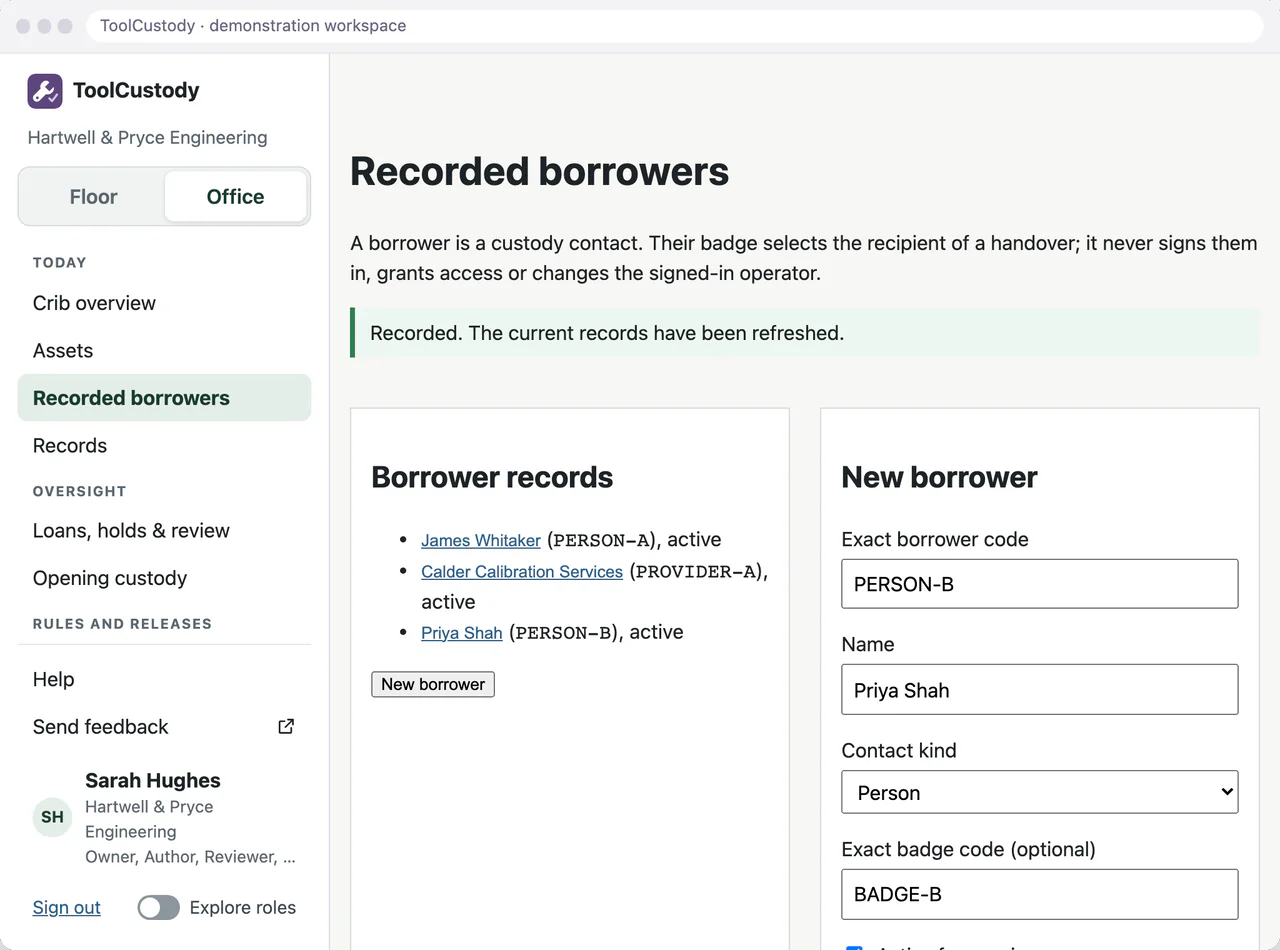The height and width of the screenshot is (950, 1280).
Task: Go to Assets in the sidebar
Action: [164, 351]
